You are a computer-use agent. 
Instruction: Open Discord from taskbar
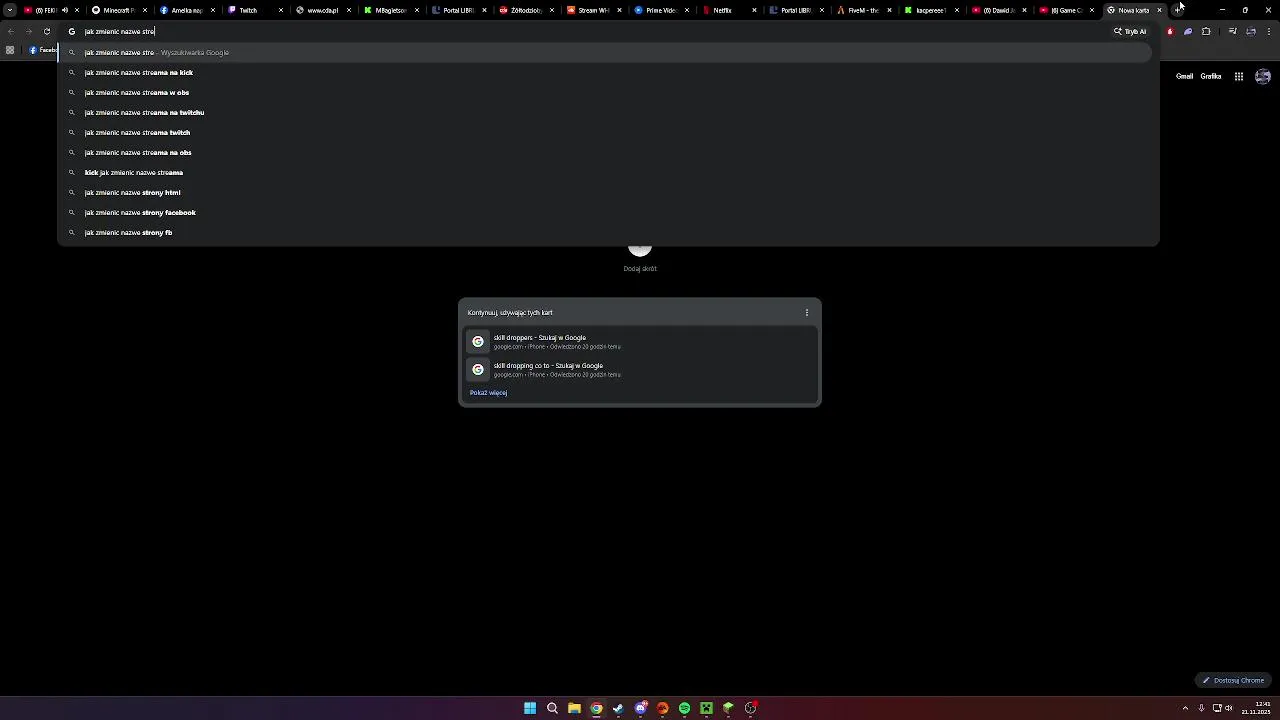[x=640, y=708]
